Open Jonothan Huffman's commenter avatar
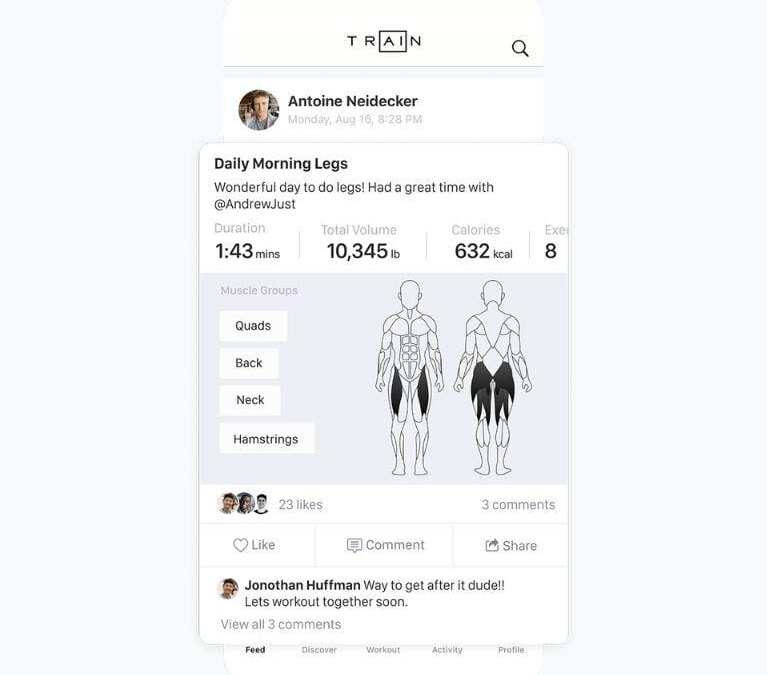 click(229, 588)
